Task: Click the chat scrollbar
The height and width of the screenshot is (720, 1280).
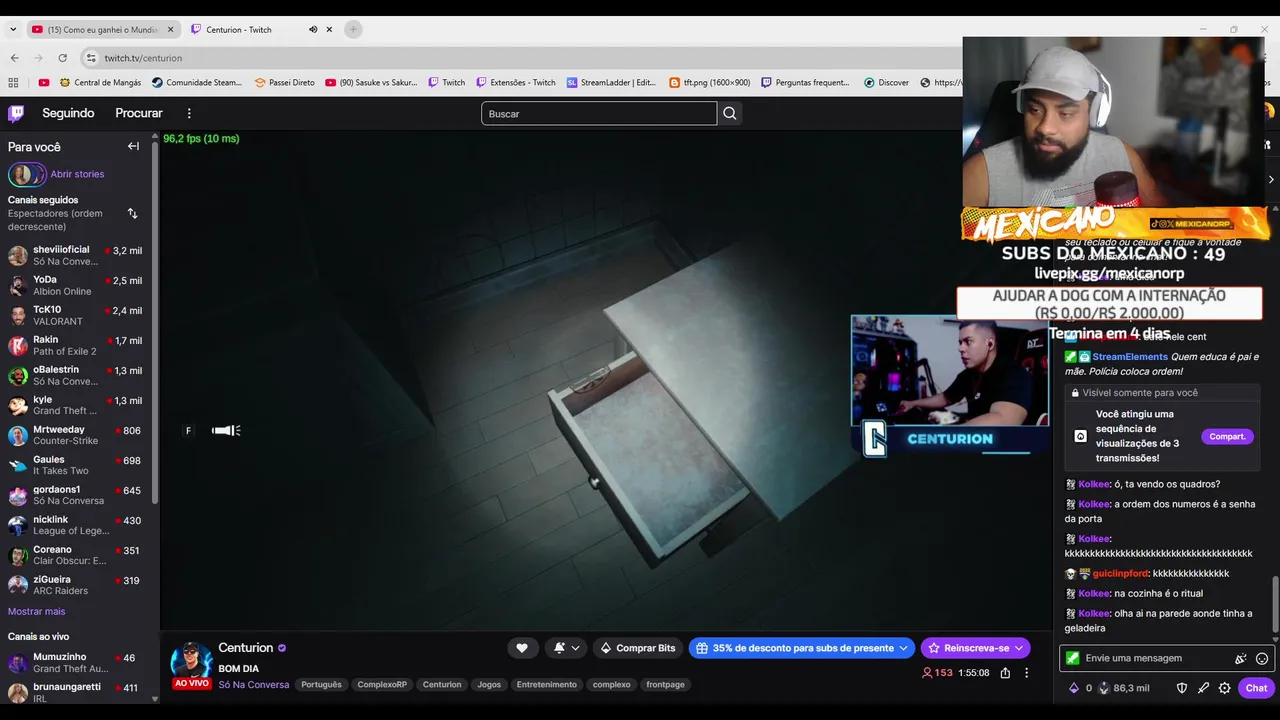Action: [1274, 605]
